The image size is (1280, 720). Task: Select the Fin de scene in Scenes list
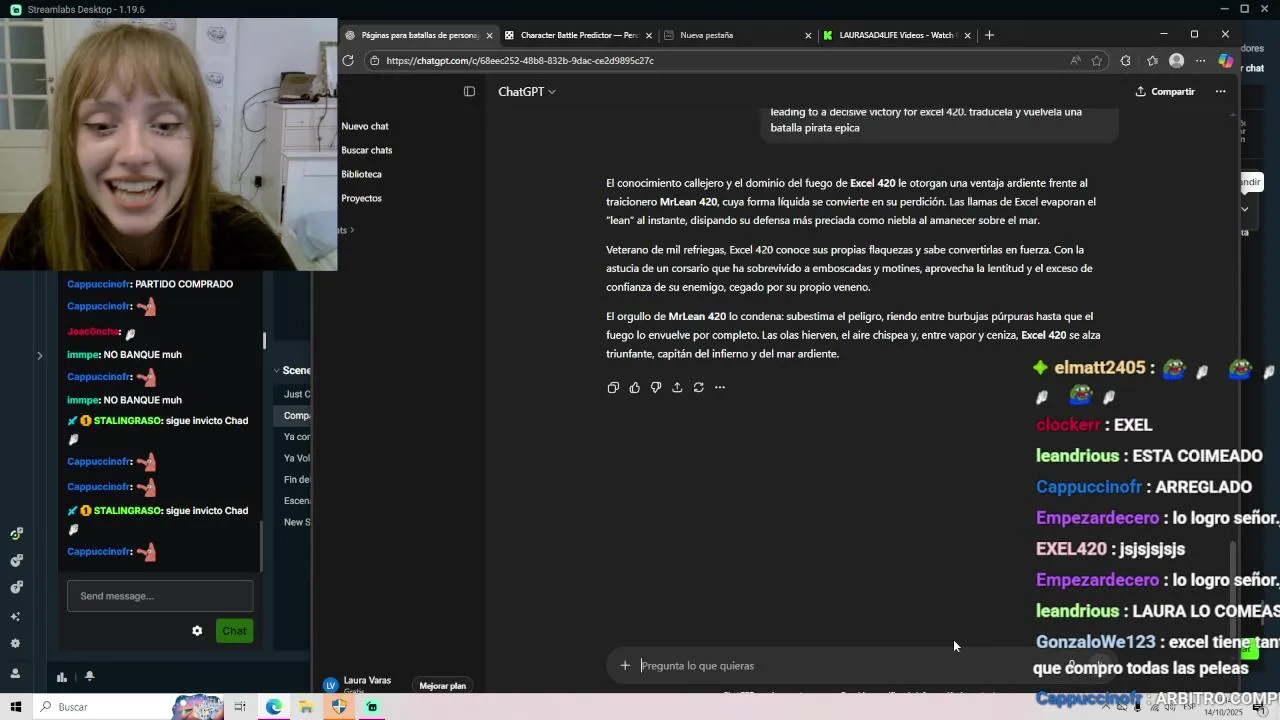point(296,480)
